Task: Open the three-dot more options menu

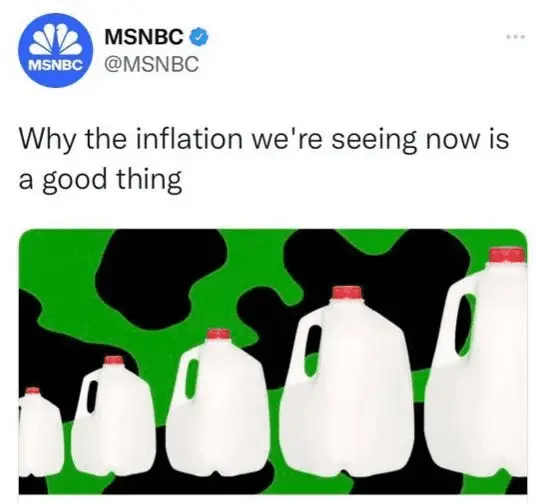Action: click(x=516, y=36)
